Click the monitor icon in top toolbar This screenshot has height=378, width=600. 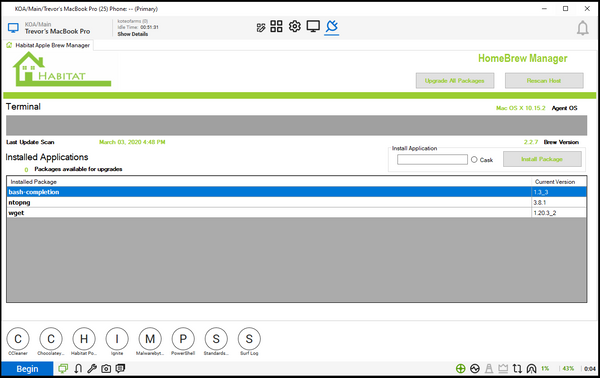coord(313,26)
